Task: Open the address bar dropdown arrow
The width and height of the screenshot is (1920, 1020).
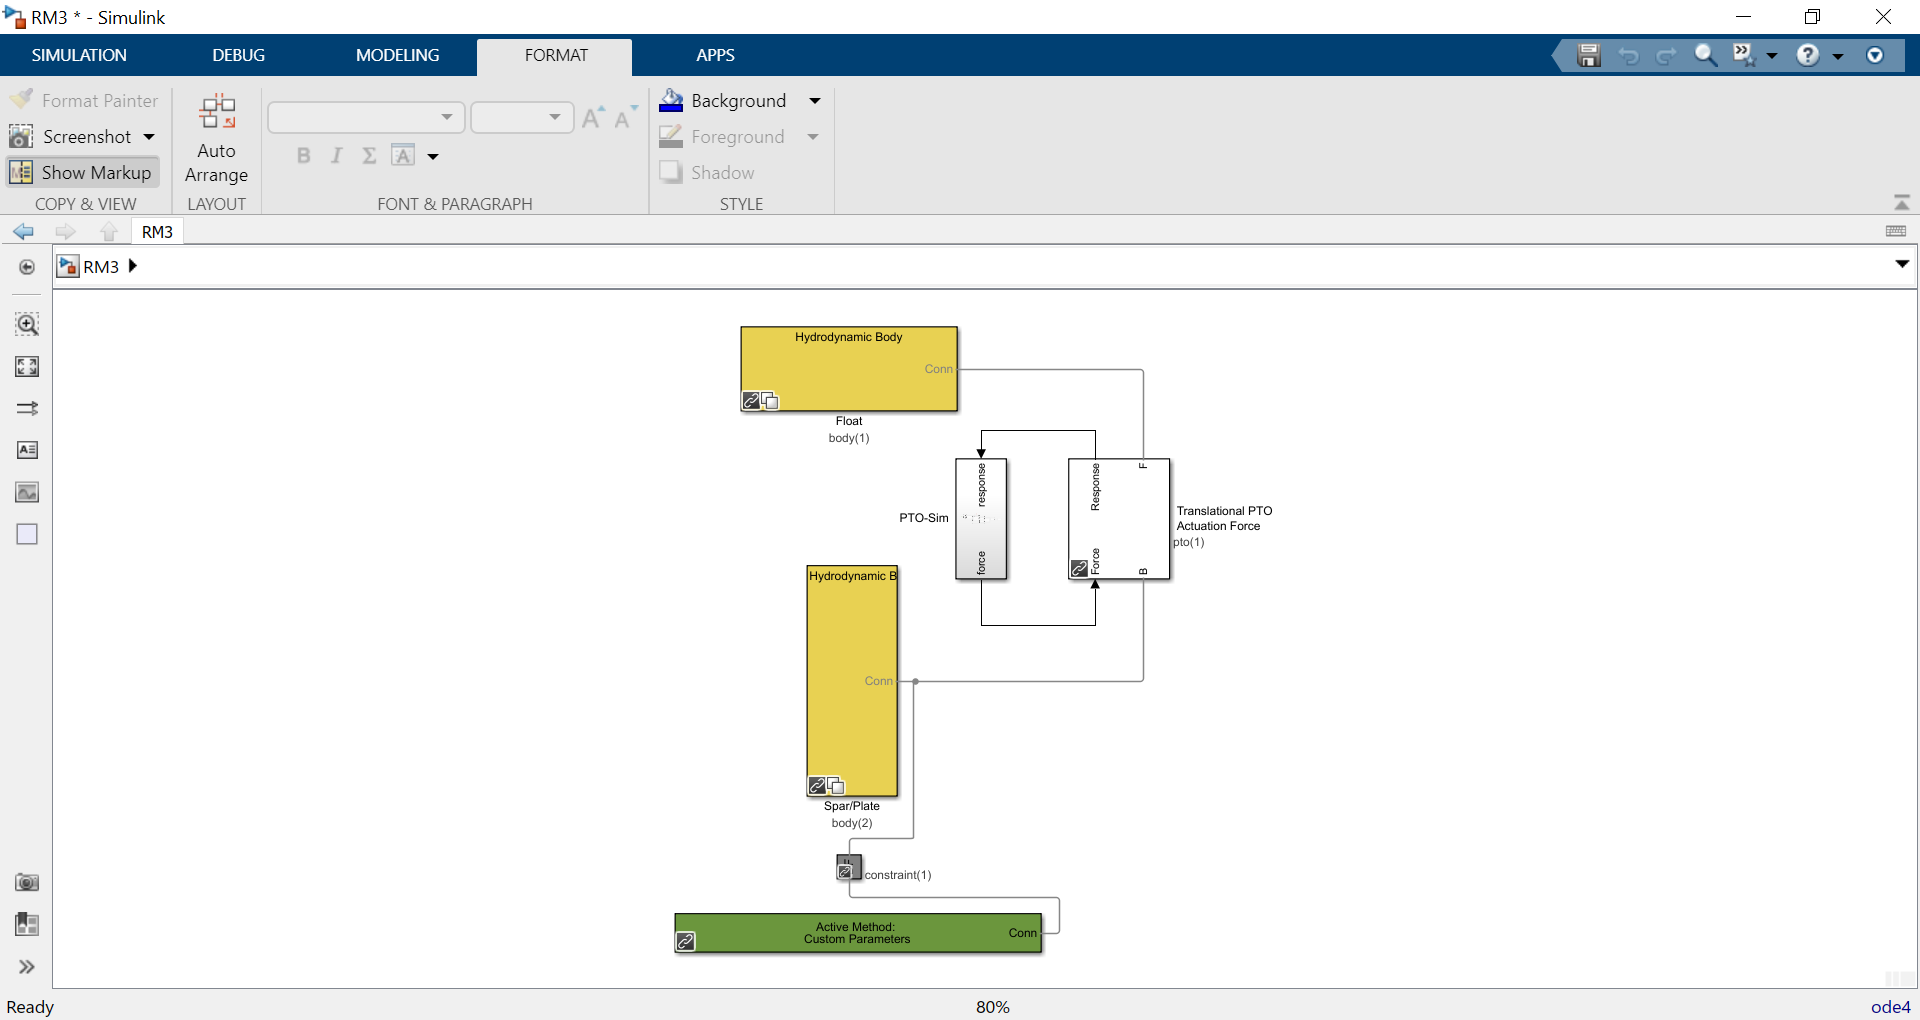Action: point(1902,265)
